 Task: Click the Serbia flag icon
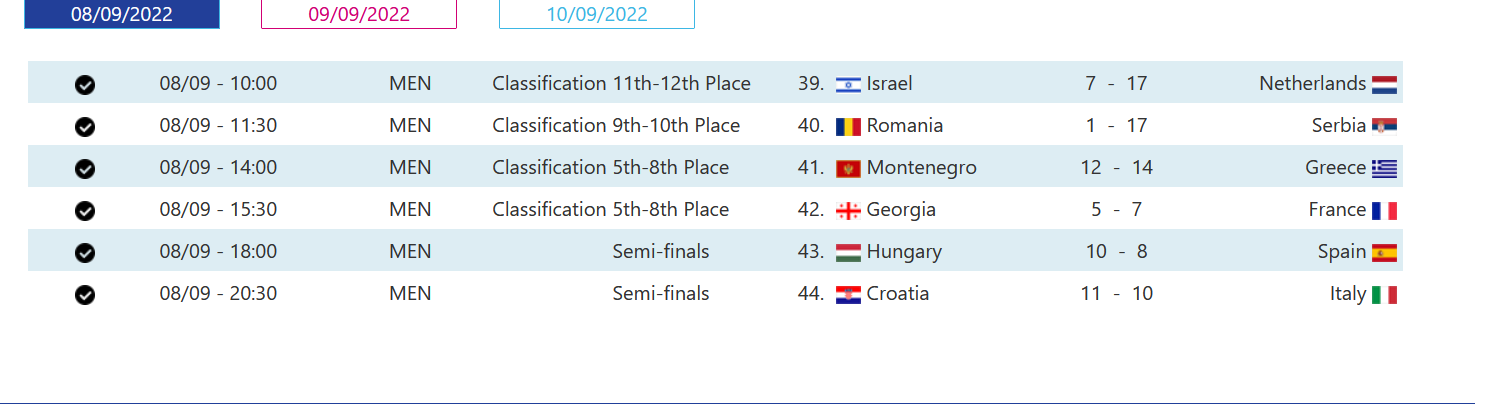1384,126
